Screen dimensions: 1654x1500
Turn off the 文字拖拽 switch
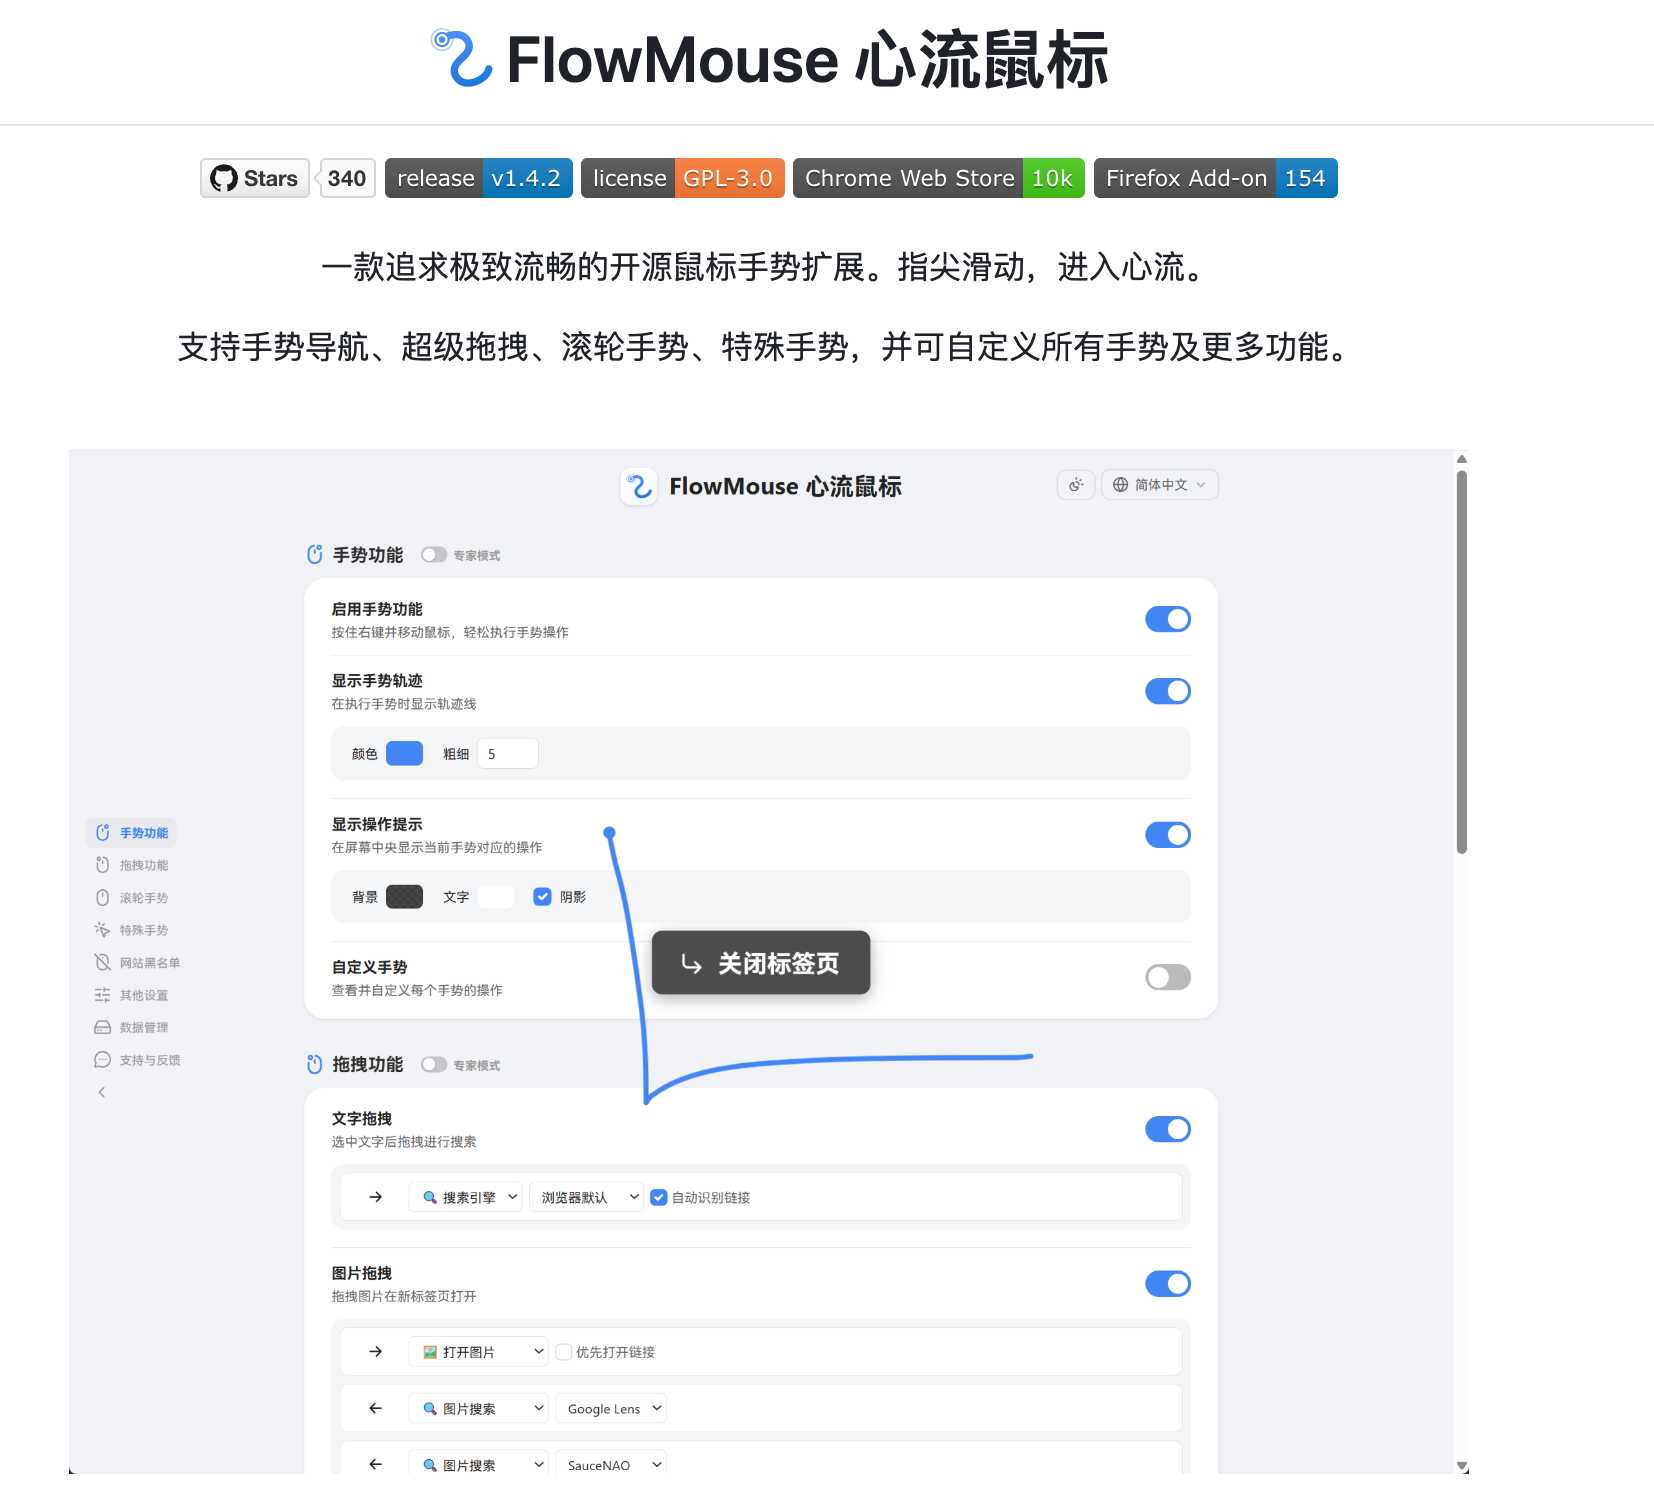1168,1129
